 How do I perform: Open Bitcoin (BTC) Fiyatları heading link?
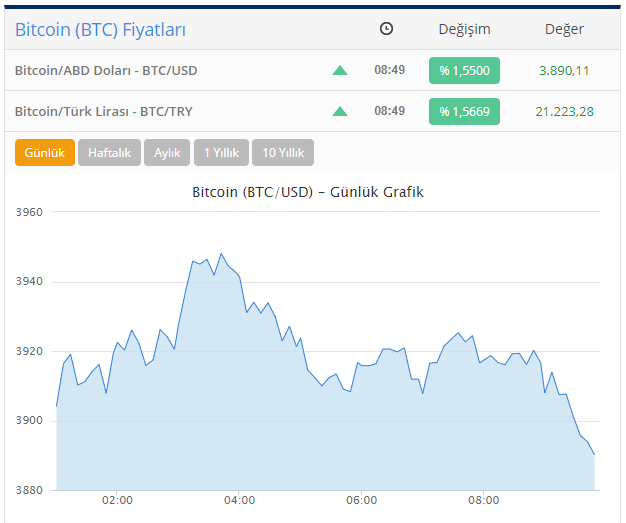pos(100,30)
